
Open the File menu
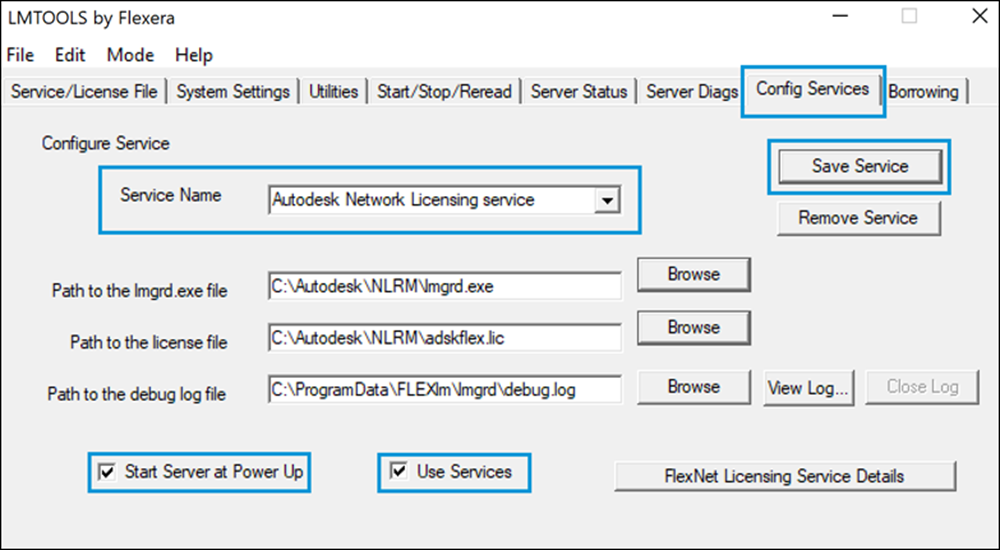click(20, 55)
